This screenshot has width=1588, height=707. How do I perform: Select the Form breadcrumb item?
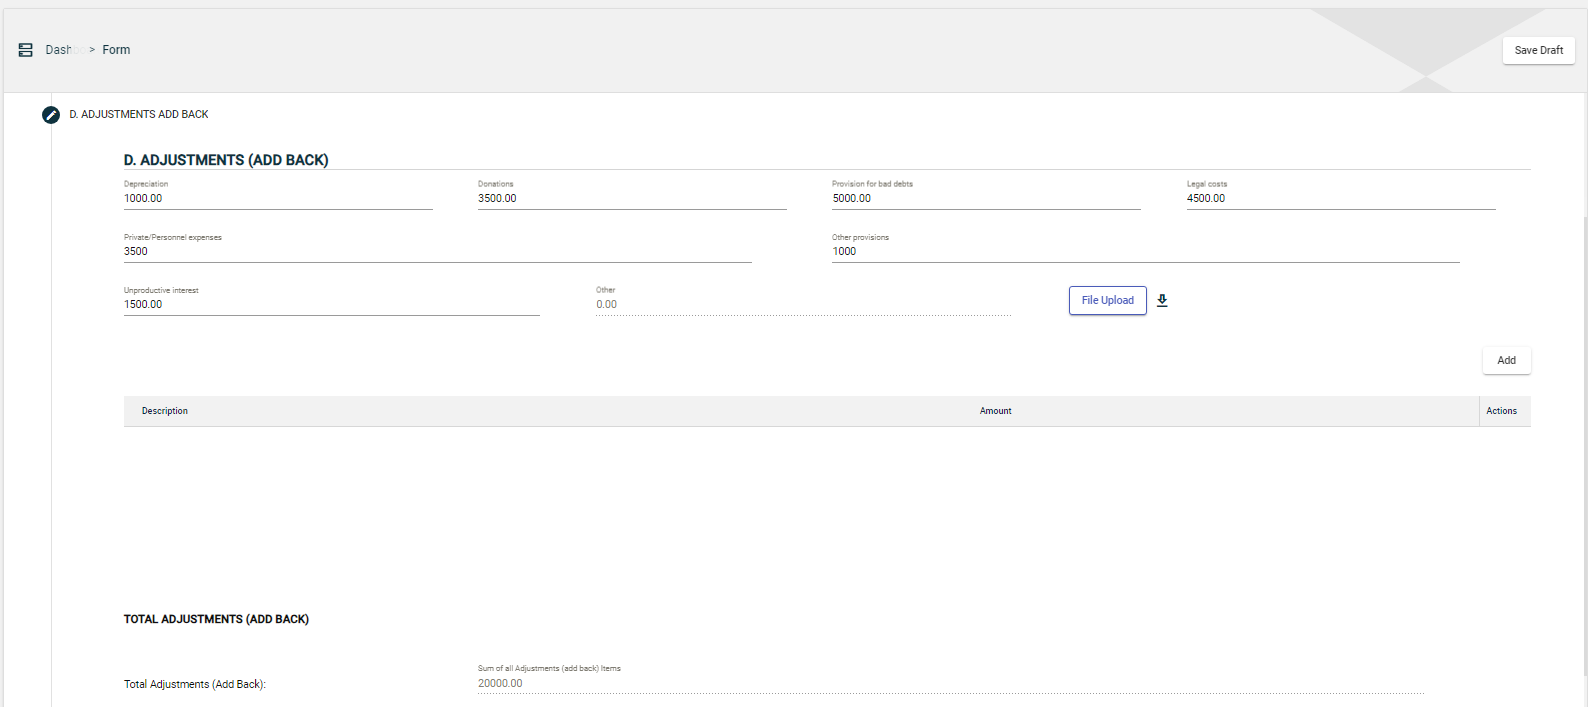pos(116,50)
